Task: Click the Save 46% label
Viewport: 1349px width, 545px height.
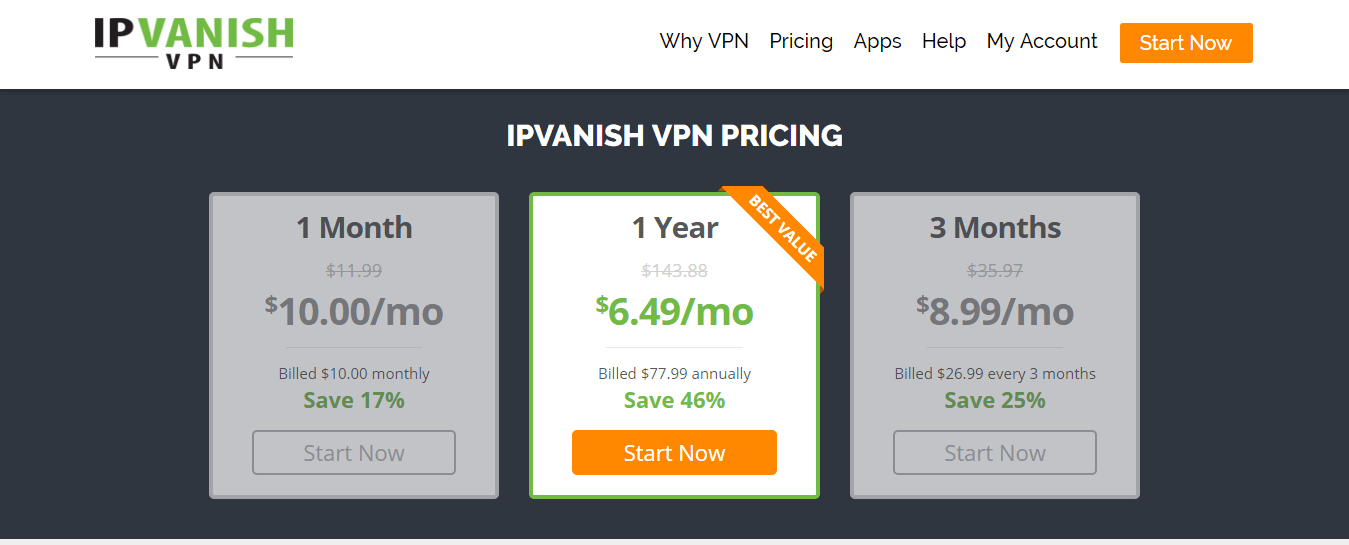Action: pos(674,400)
